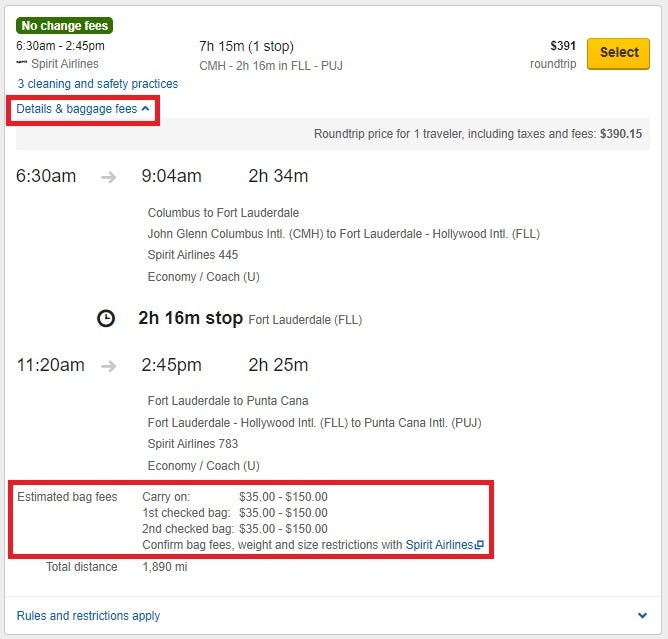This screenshot has height=639, width=668.
Task: Click external-link icon beside Spirit Airlines
Action: click(x=479, y=544)
